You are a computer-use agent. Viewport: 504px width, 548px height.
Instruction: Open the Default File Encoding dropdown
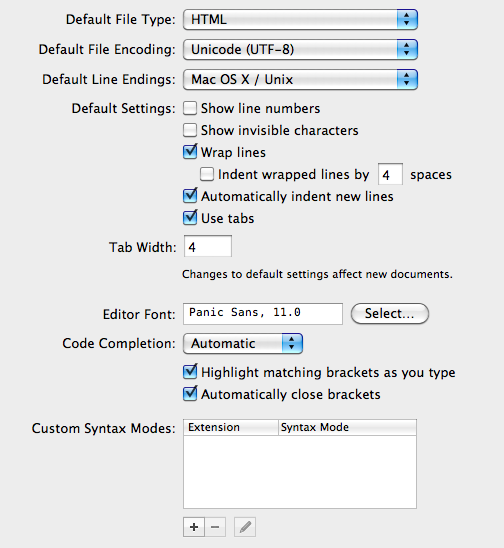(300, 50)
